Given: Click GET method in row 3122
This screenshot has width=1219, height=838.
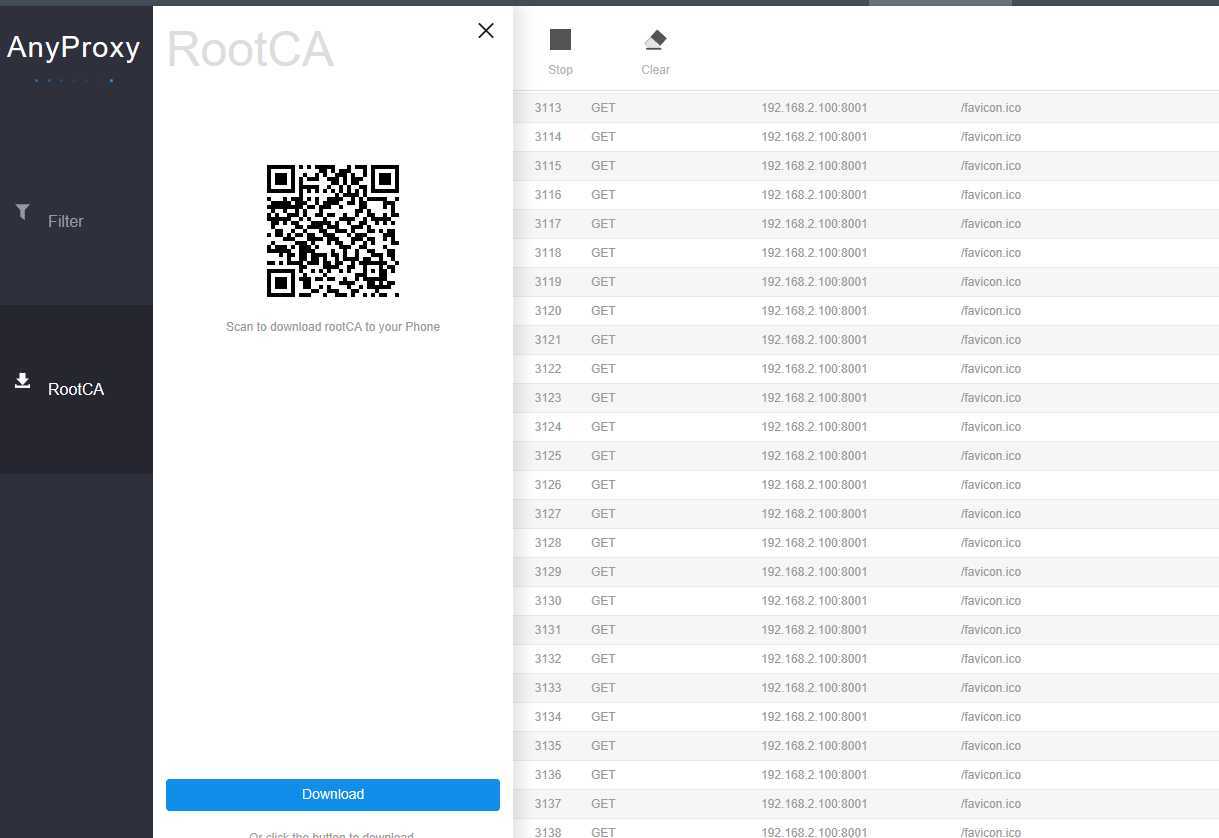Looking at the screenshot, I should pyautogui.click(x=603, y=369).
